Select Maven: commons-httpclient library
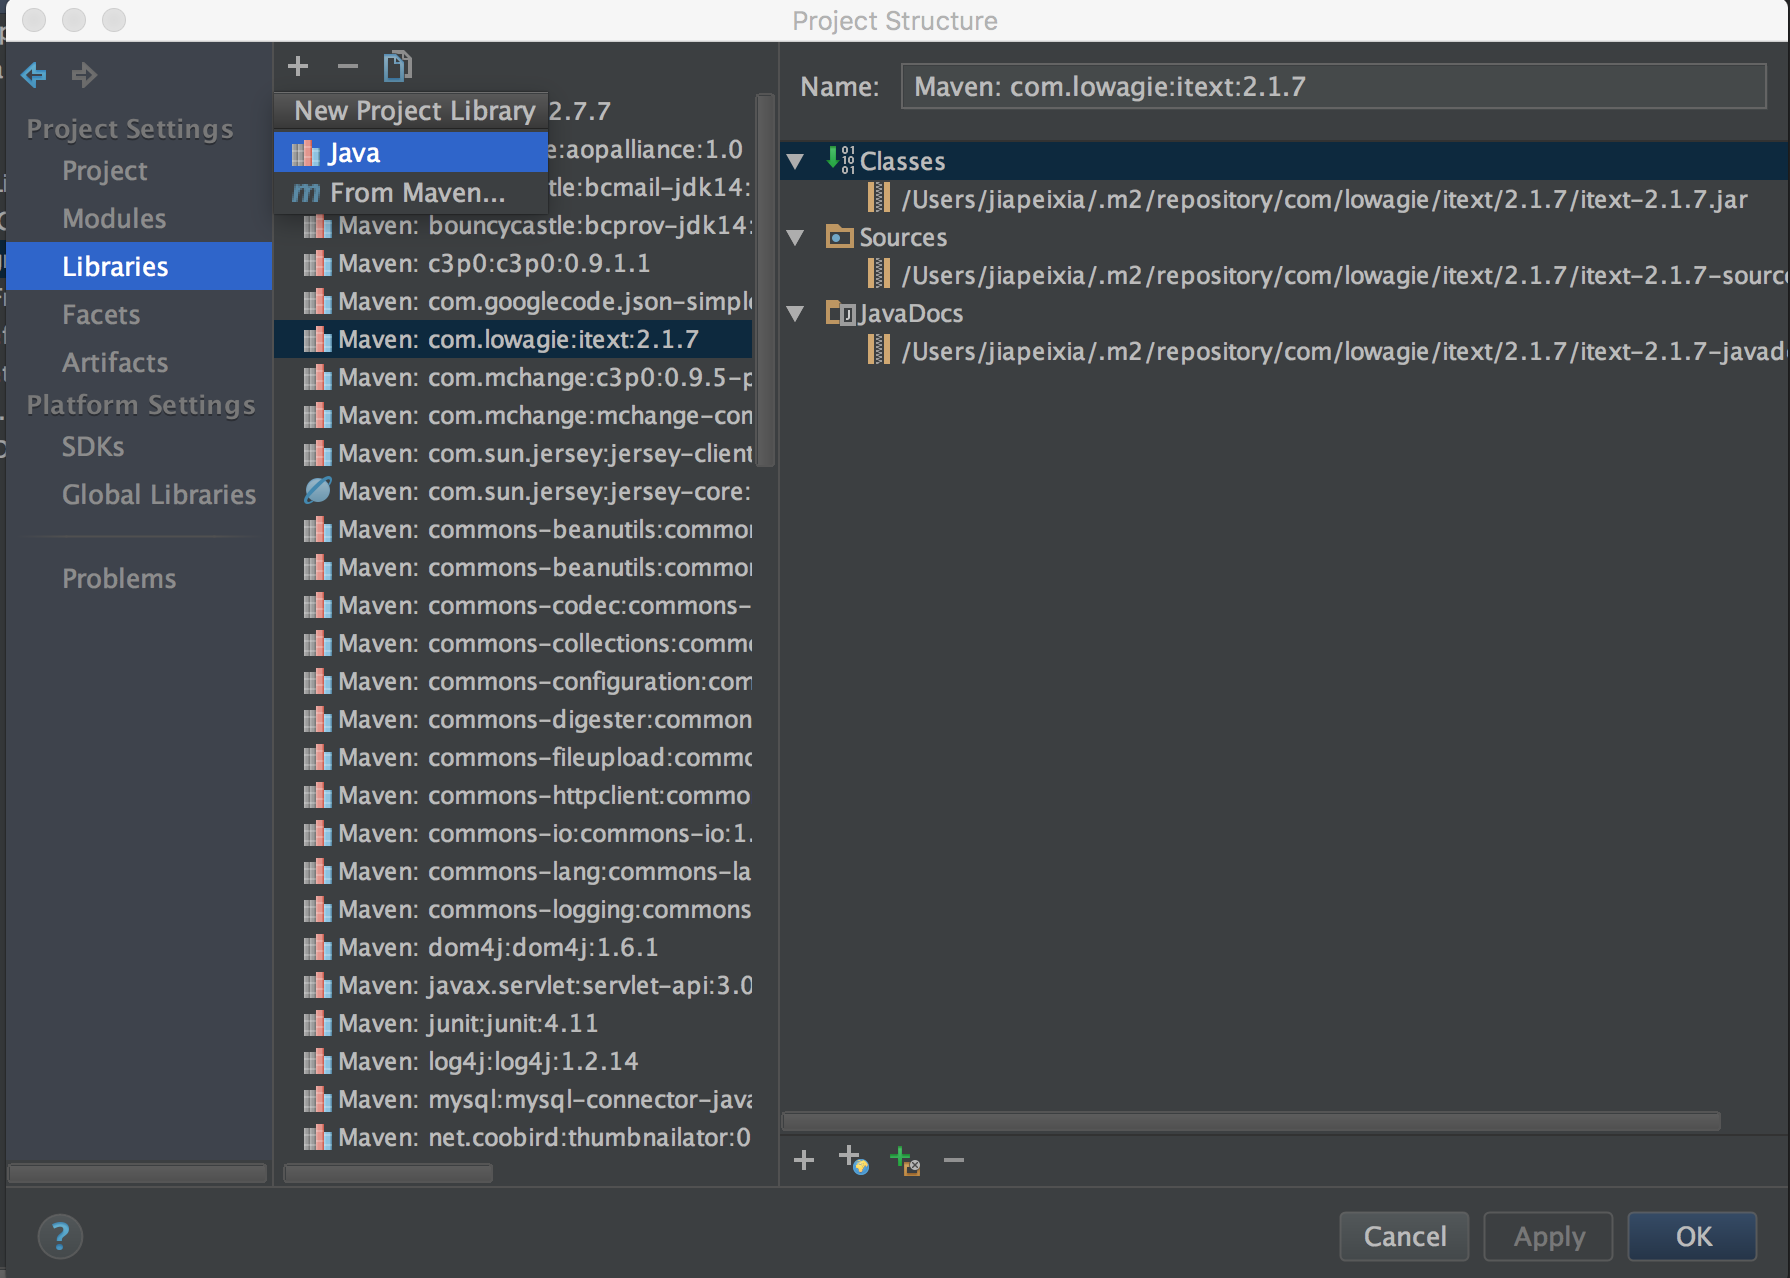Viewport: 1790px width, 1278px height. 513,795
